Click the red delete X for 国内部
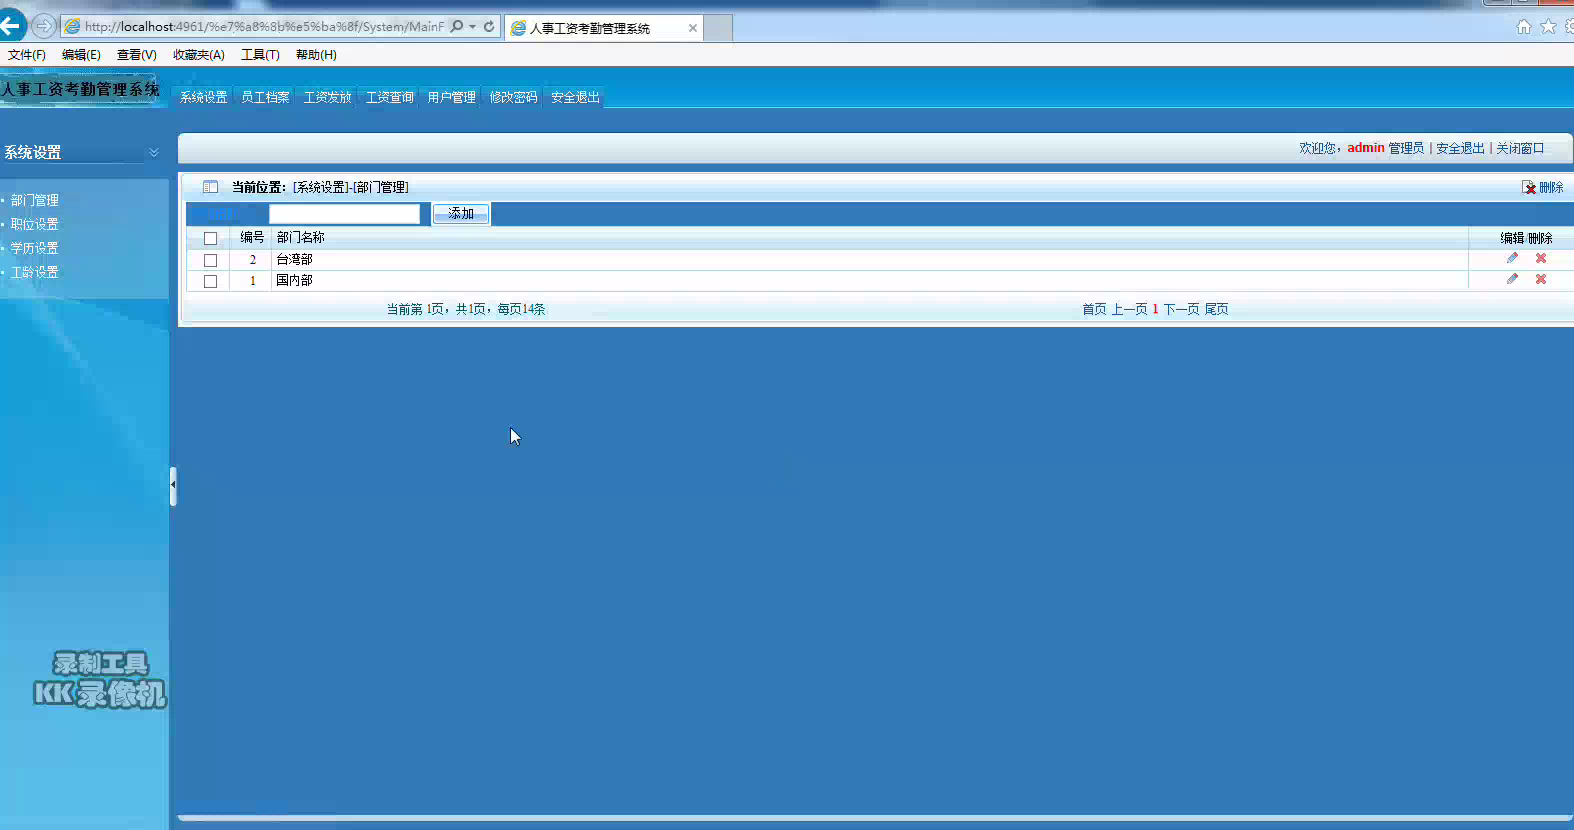 tap(1541, 279)
